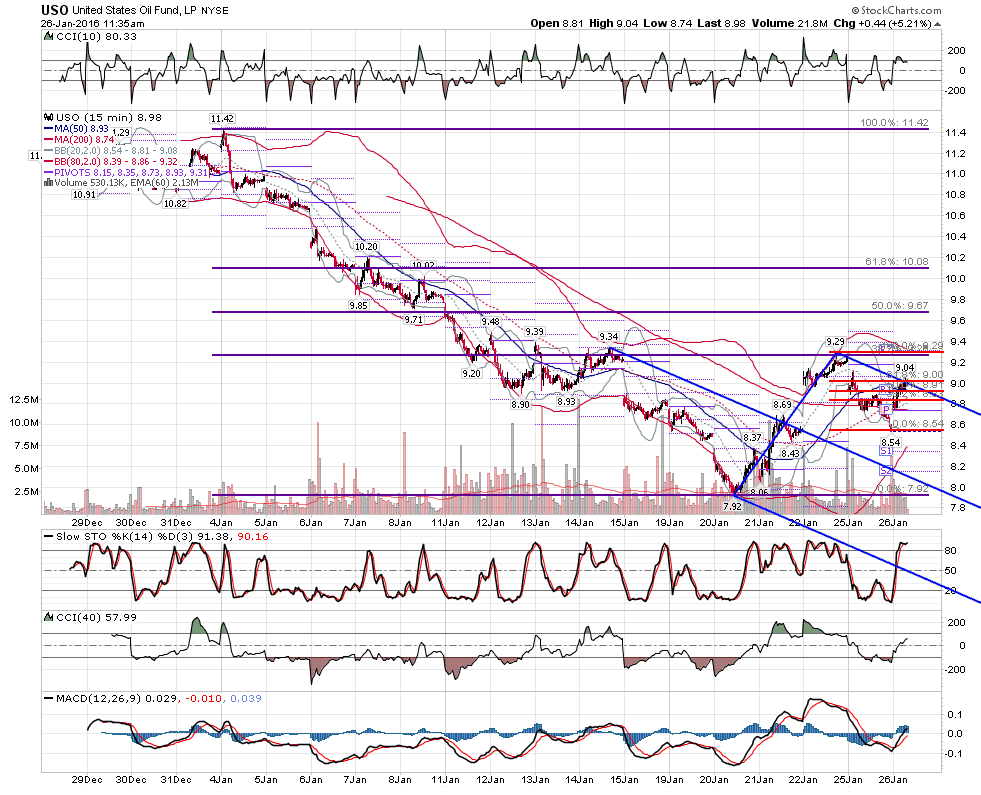Click the Volume 21.8M header value
Screen dimensions: 981x795
(790, 23)
